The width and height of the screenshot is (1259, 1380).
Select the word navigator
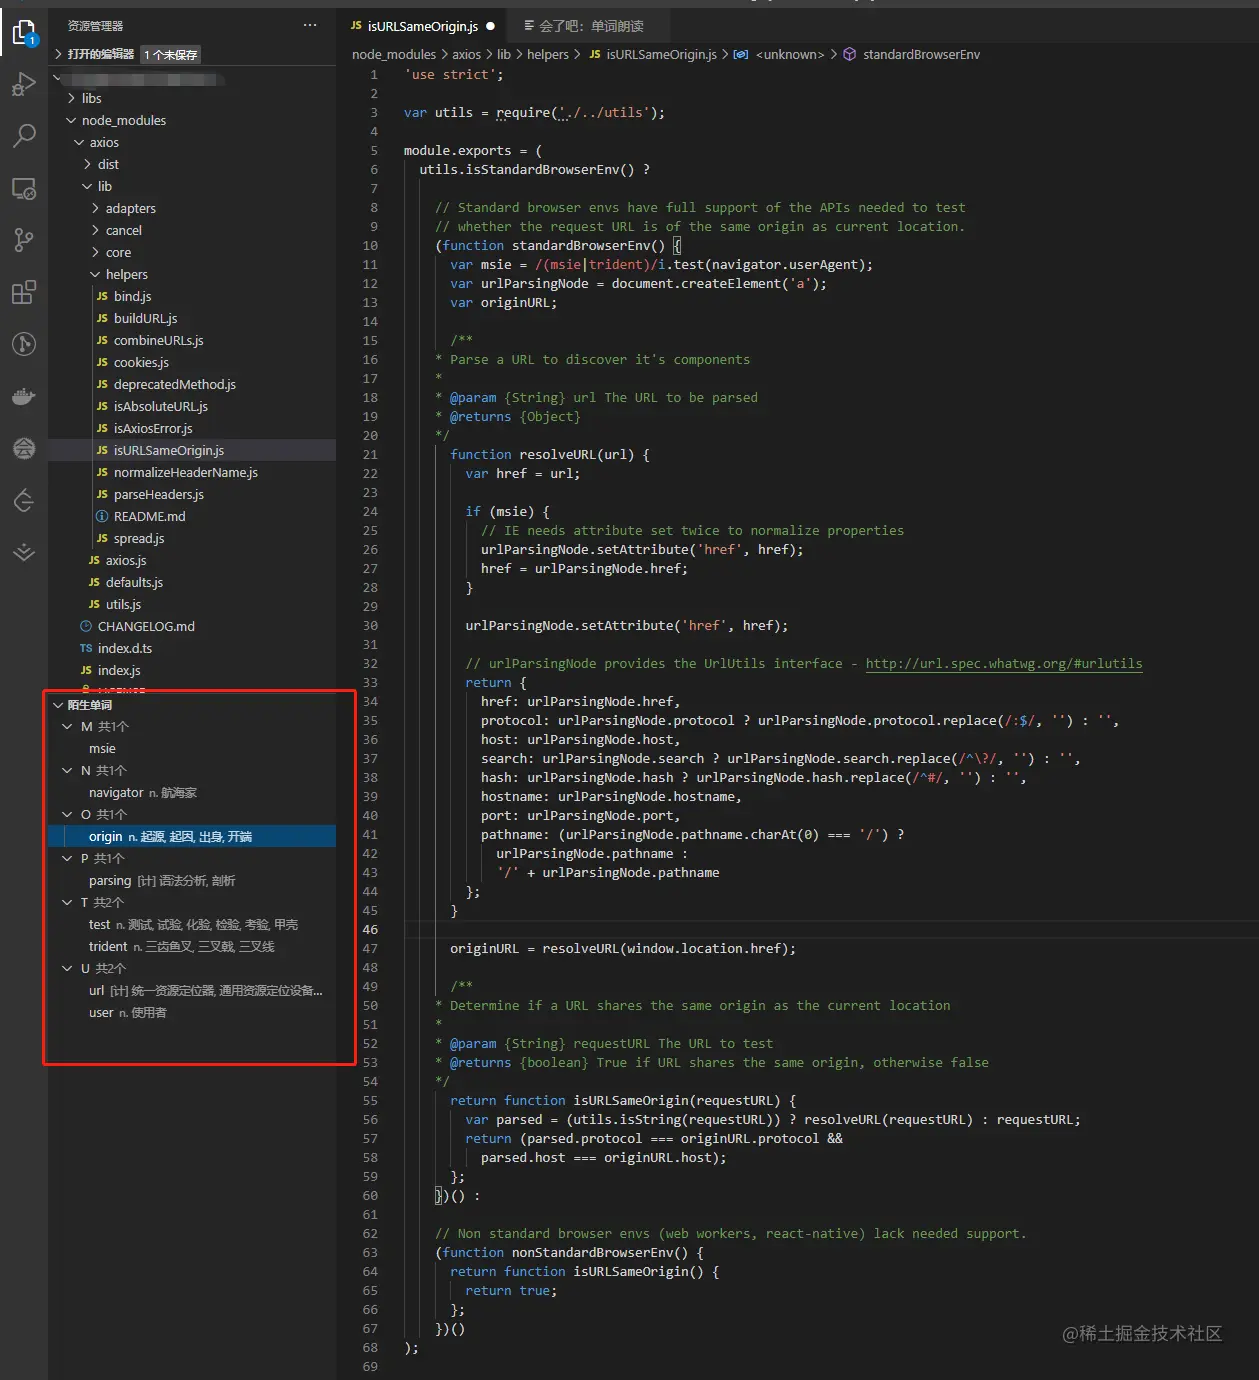117,793
